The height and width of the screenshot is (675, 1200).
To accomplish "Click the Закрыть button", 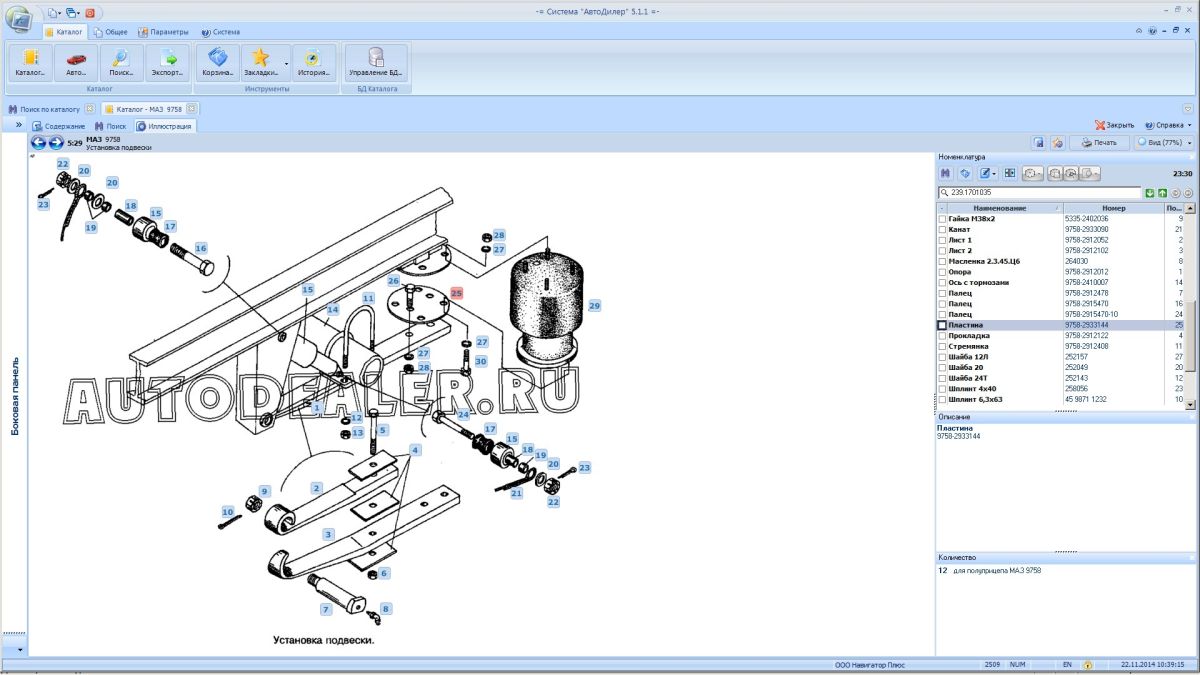I will pyautogui.click(x=1114, y=126).
